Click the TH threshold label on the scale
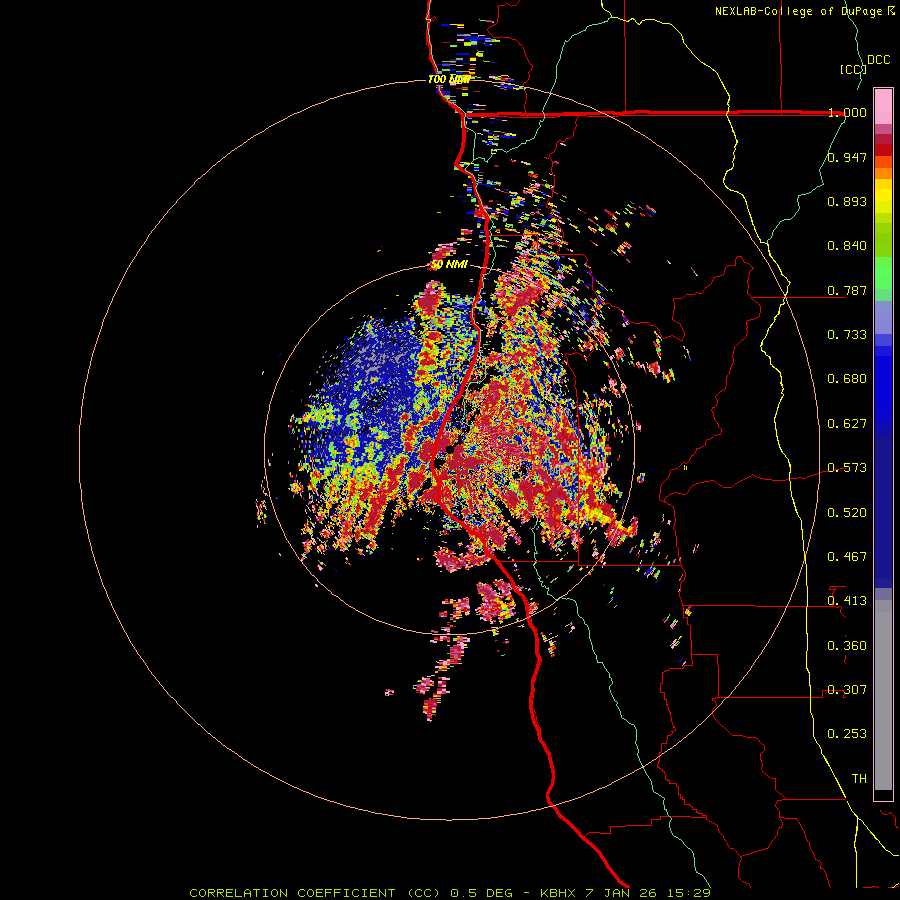Viewport: 900px width, 900px height. 859,779
